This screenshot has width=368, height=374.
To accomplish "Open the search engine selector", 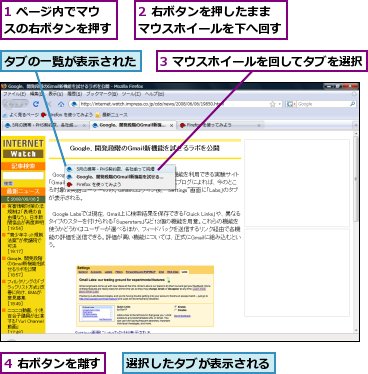I will point(291,104).
